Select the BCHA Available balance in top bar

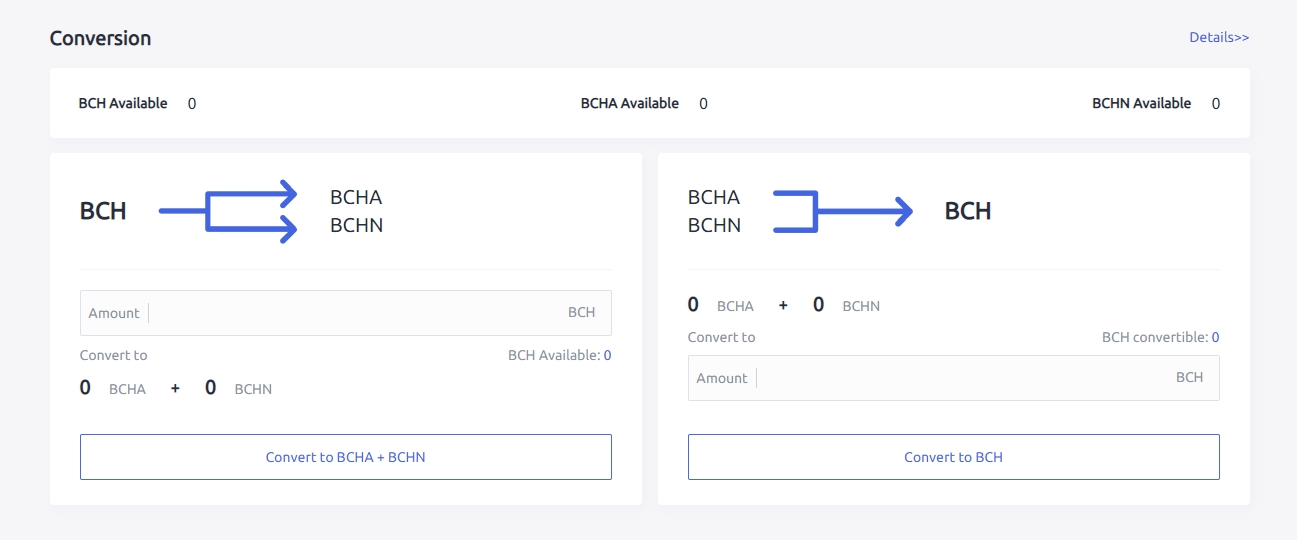pos(703,103)
